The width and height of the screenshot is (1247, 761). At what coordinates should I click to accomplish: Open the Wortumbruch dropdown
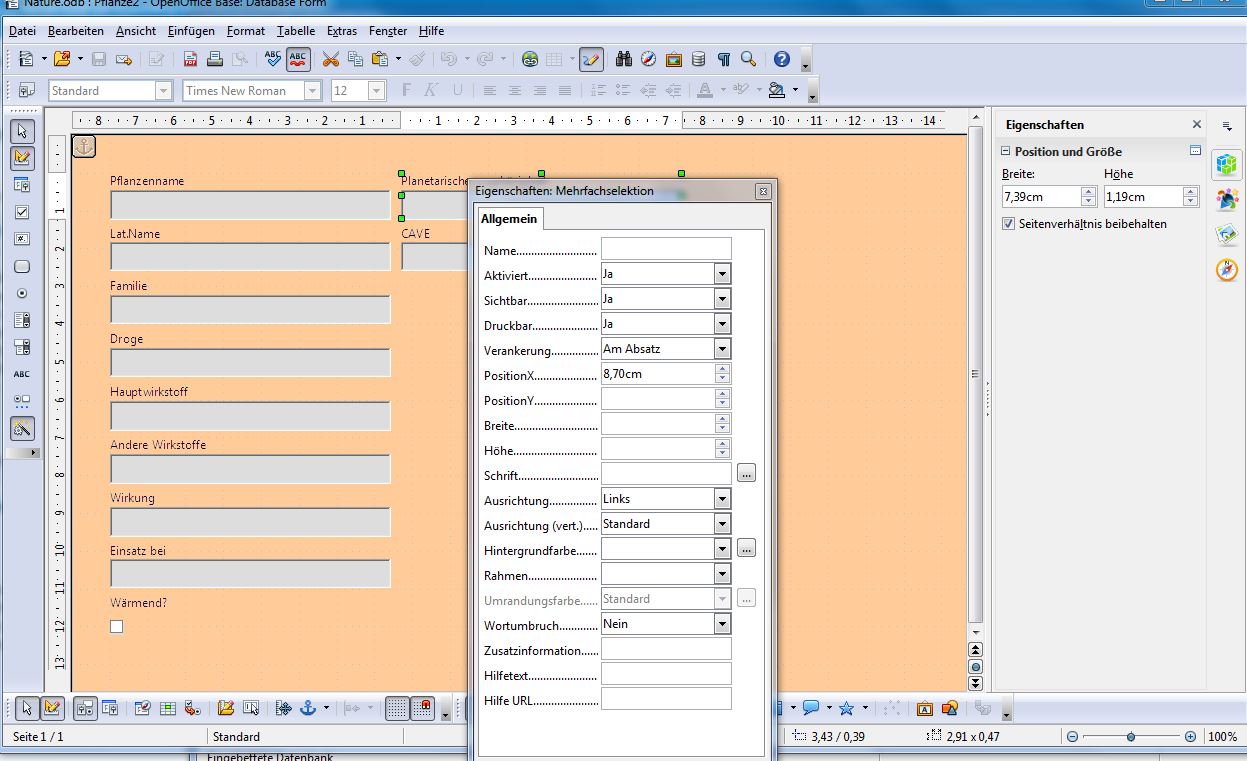click(x=723, y=624)
